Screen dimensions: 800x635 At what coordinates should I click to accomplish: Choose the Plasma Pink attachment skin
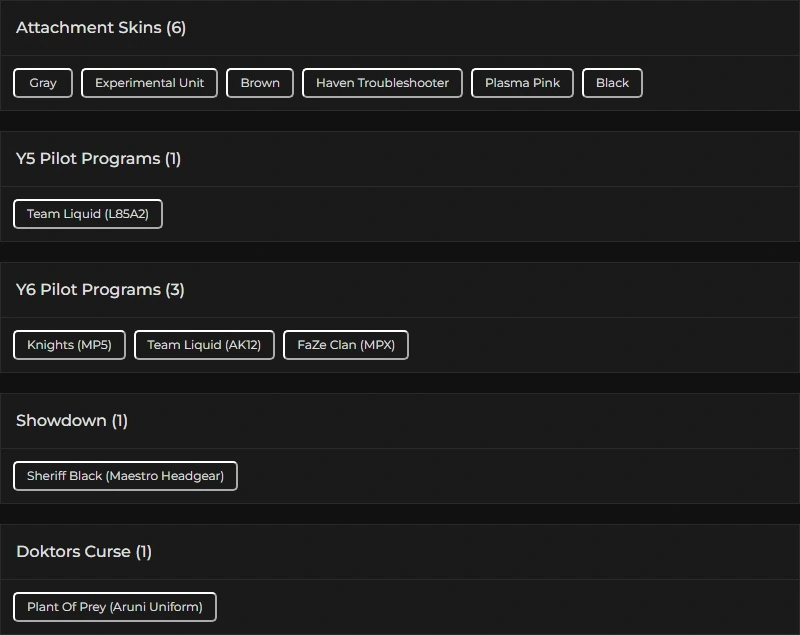coord(522,83)
